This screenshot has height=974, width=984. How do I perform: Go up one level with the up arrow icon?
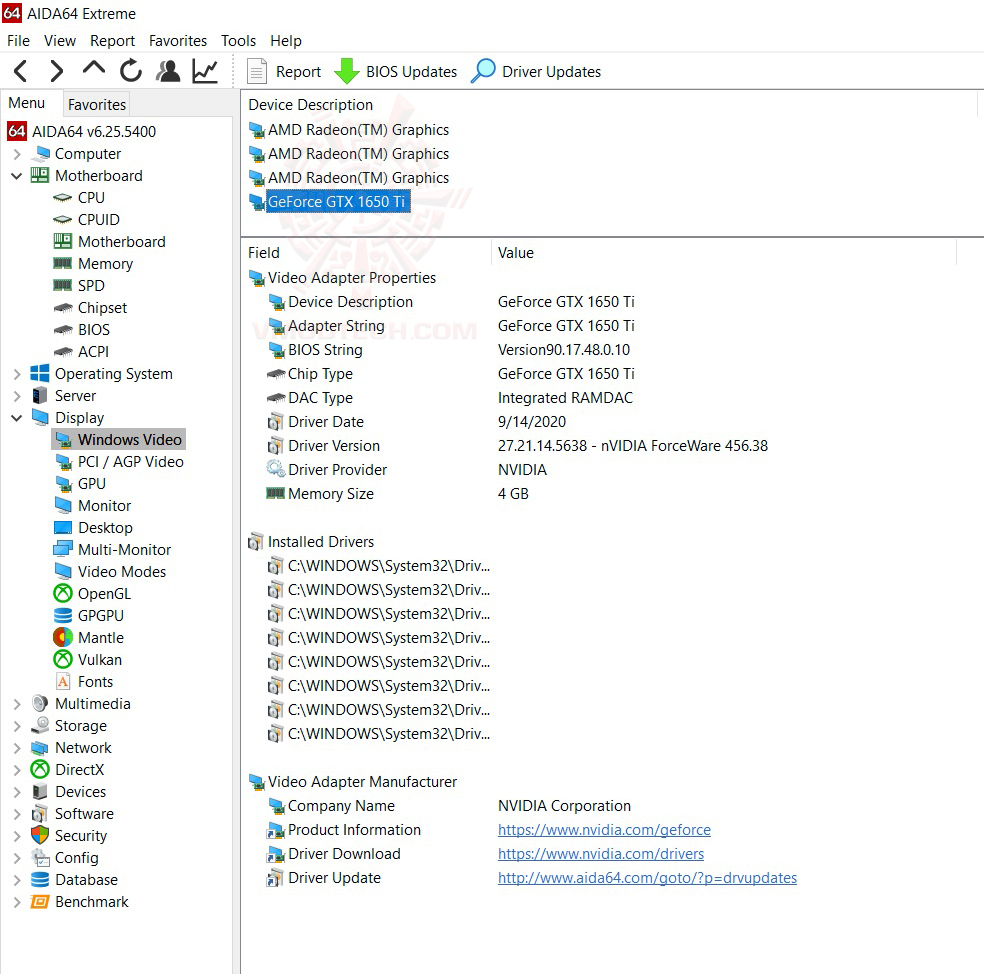(94, 69)
